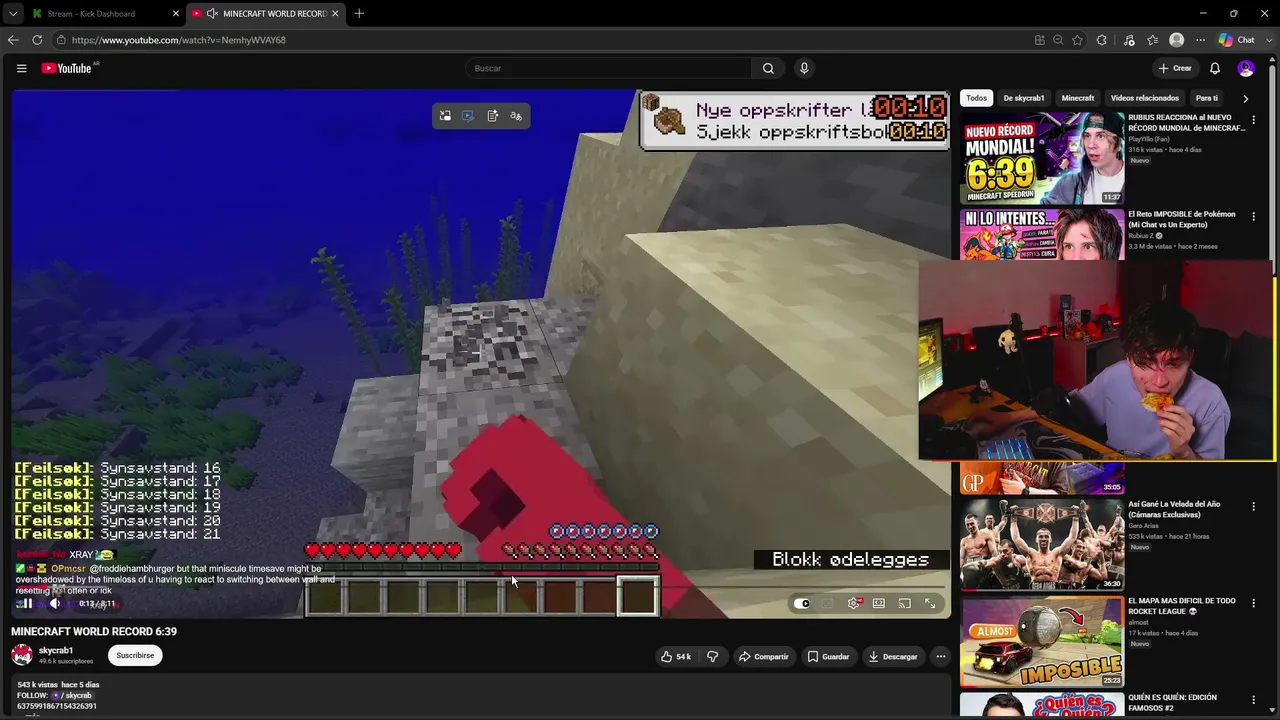Viewport: 1280px width, 720px height.
Task: Reload the page
Action: pyautogui.click(x=37, y=40)
